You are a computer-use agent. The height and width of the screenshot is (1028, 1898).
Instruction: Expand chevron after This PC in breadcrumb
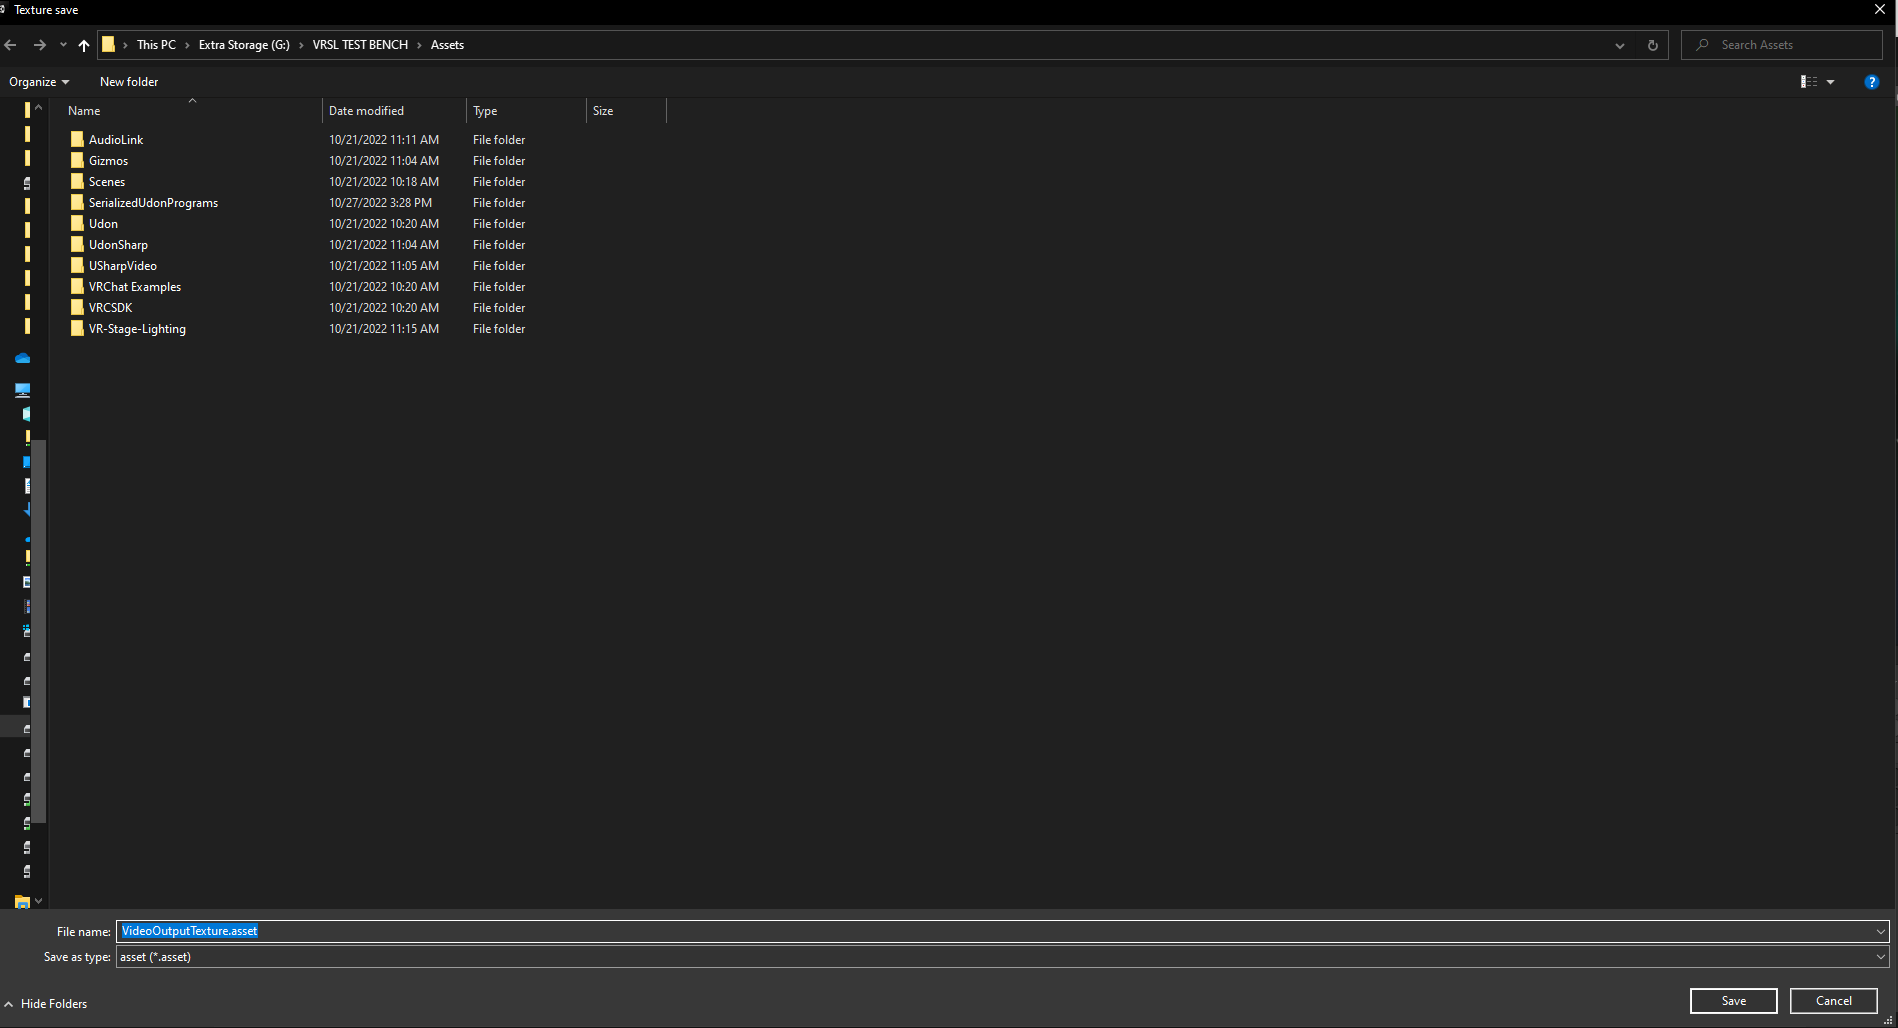point(187,45)
